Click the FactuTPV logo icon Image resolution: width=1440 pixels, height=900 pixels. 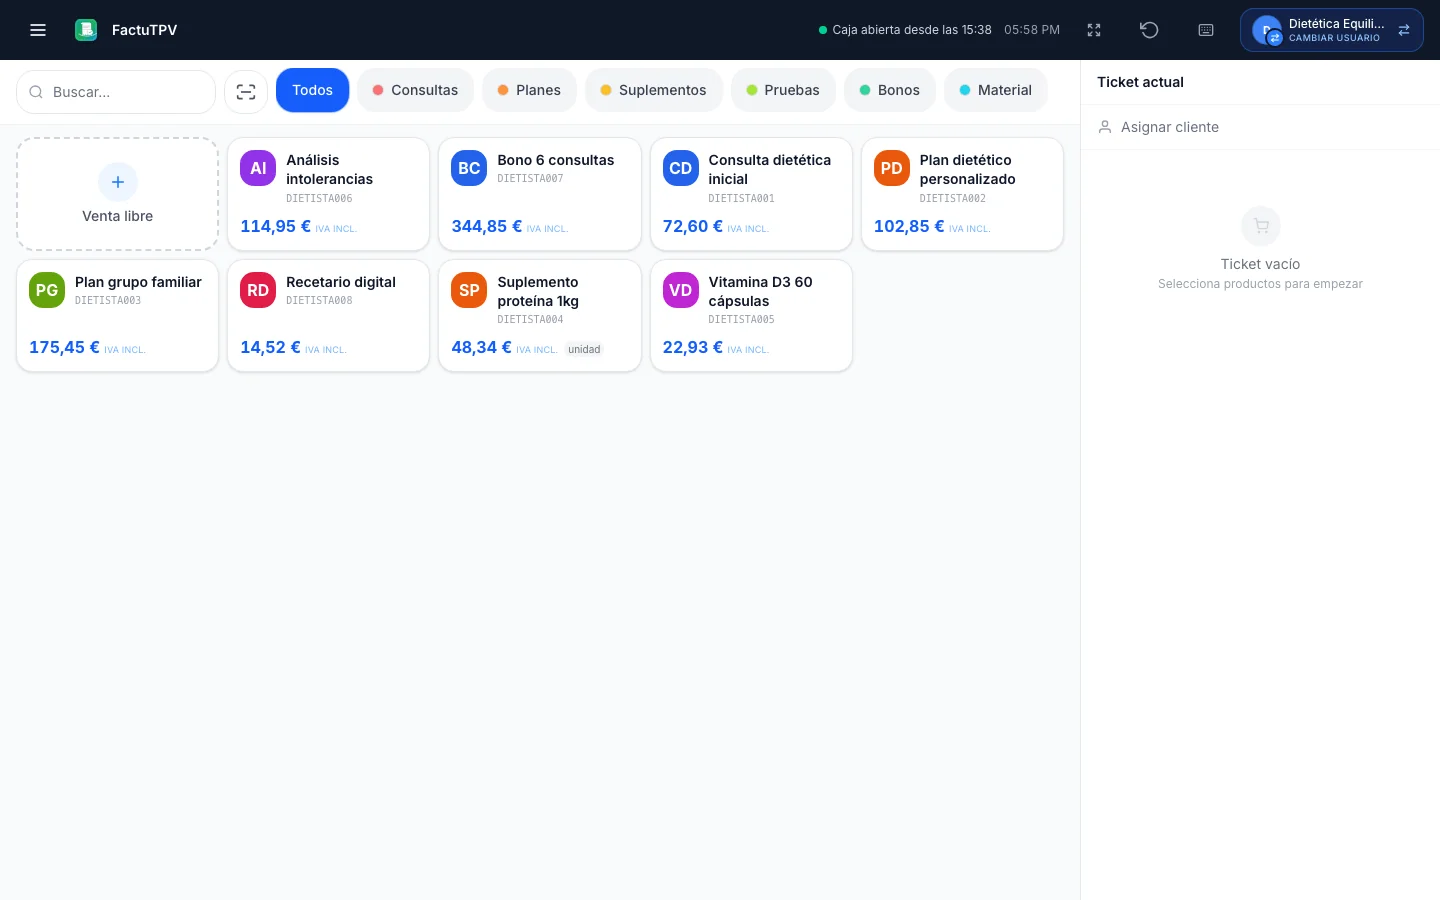pyautogui.click(x=86, y=30)
